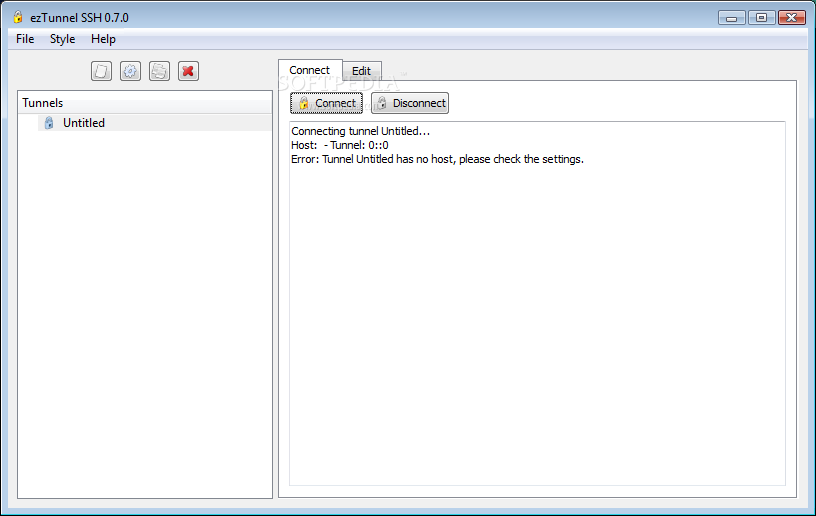Viewport: 816px width, 516px height.
Task: Click the 'Host: - Tunnel: 0::0' log line
Action: click(339, 145)
